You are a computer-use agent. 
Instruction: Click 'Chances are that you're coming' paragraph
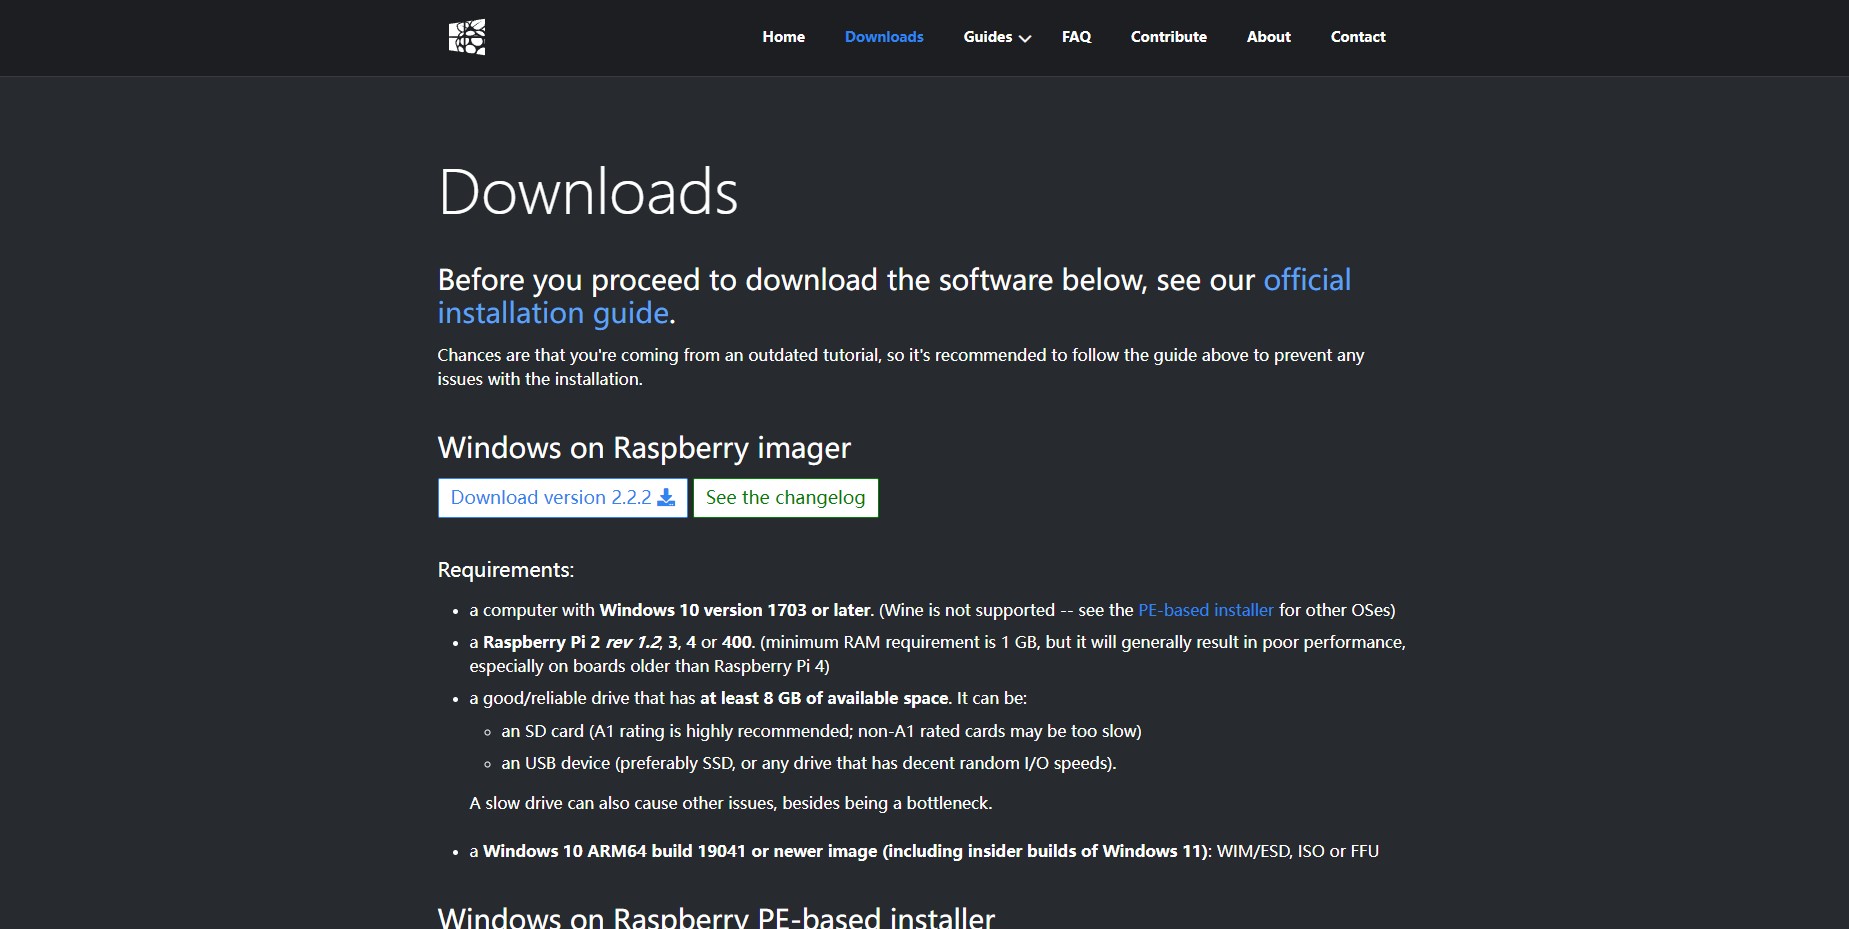tap(900, 367)
